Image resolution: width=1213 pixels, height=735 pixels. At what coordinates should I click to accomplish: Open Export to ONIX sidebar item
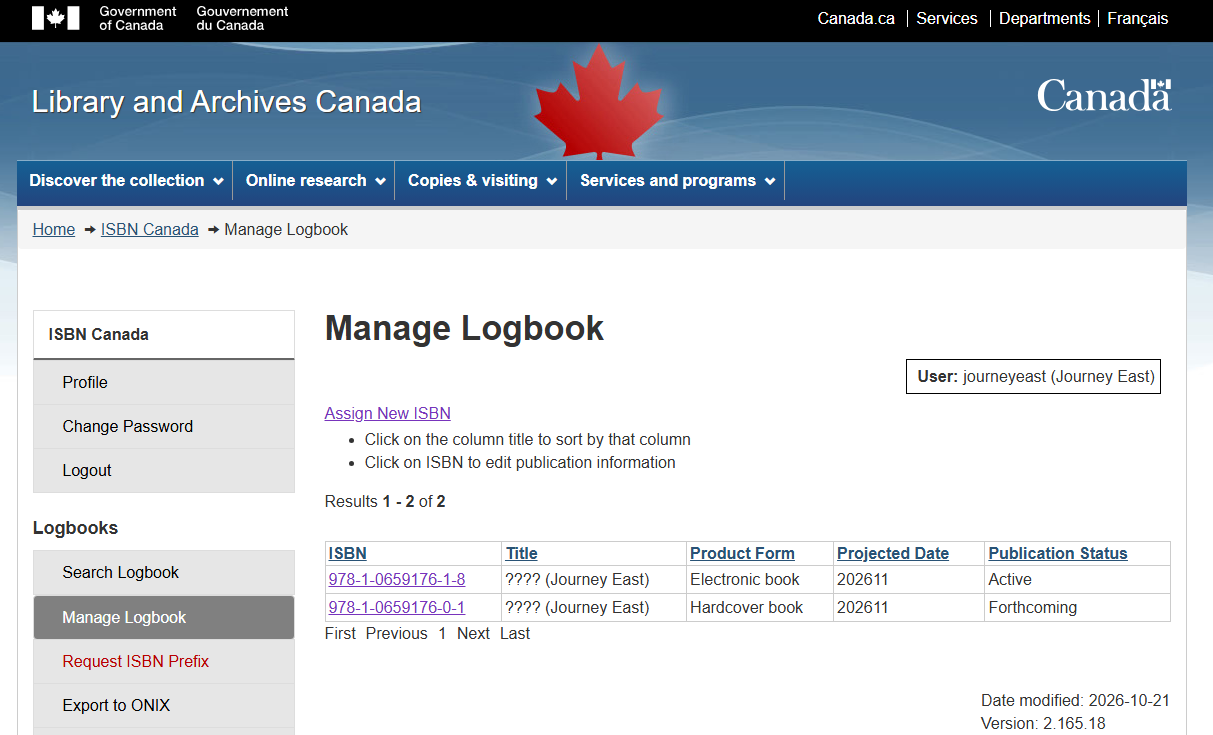tap(164, 705)
